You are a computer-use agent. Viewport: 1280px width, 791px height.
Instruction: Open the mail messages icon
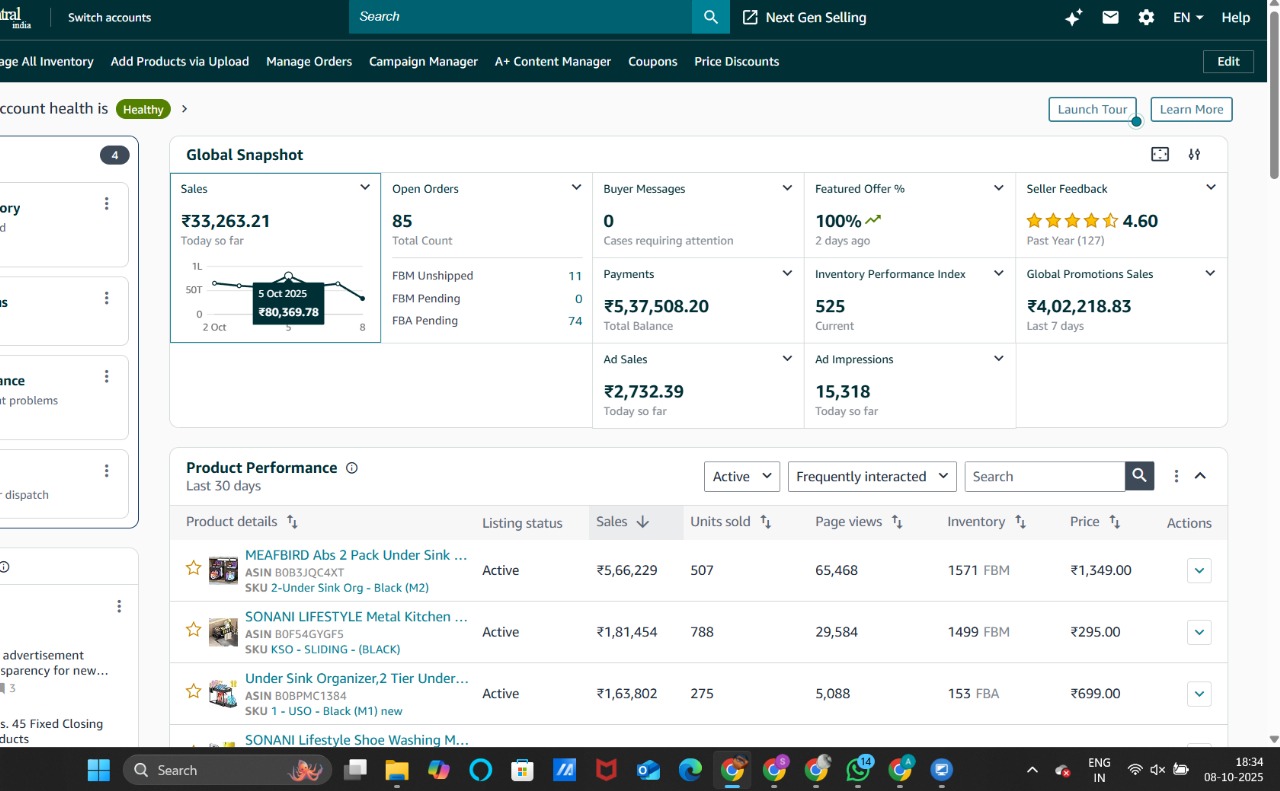coord(1110,17)
